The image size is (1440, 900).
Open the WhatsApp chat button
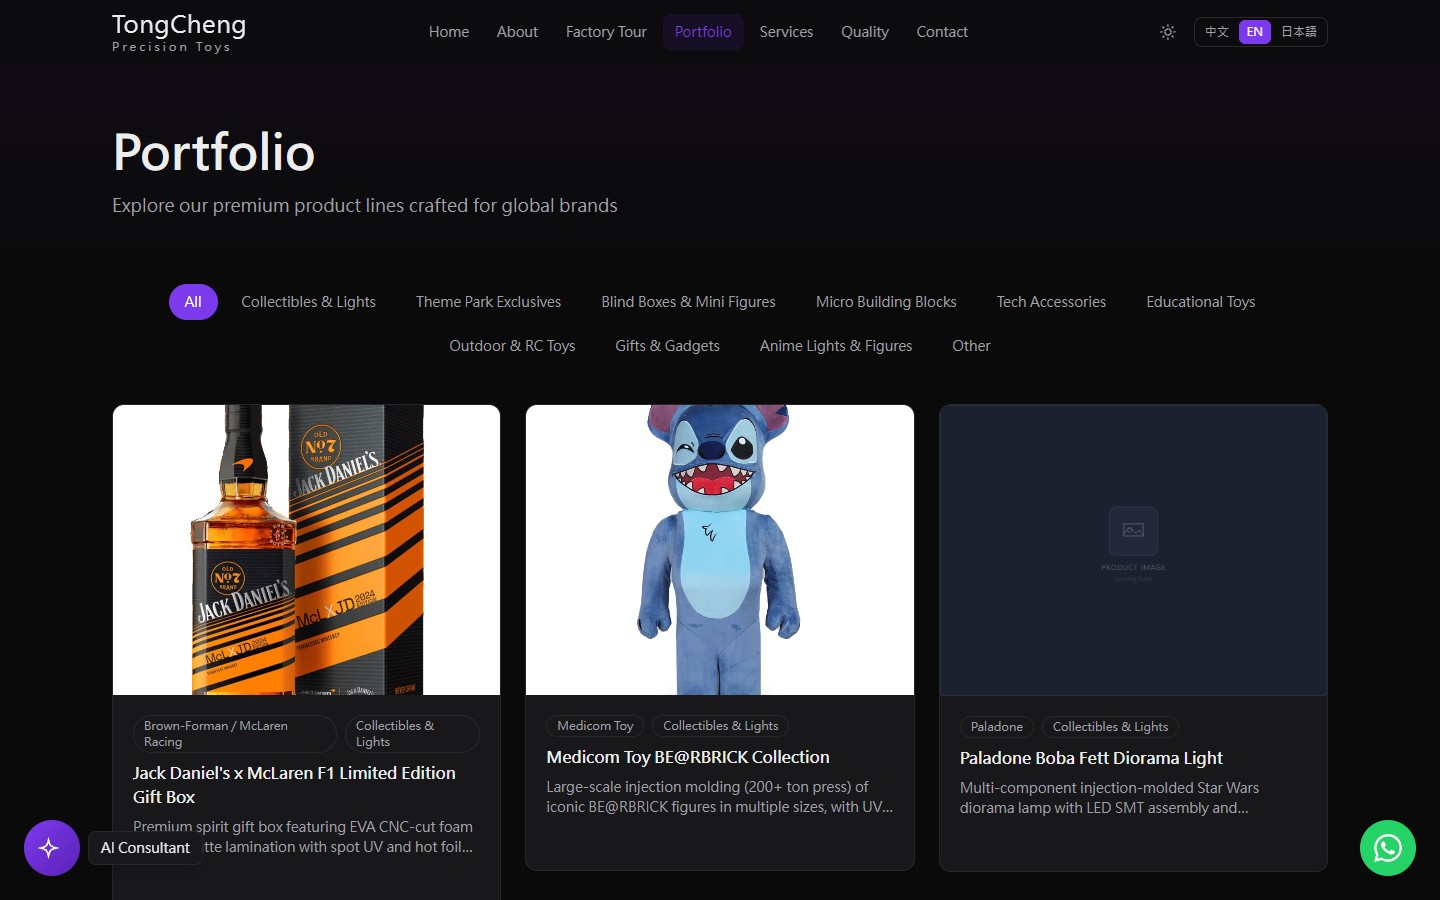[x=1387, y=848]
